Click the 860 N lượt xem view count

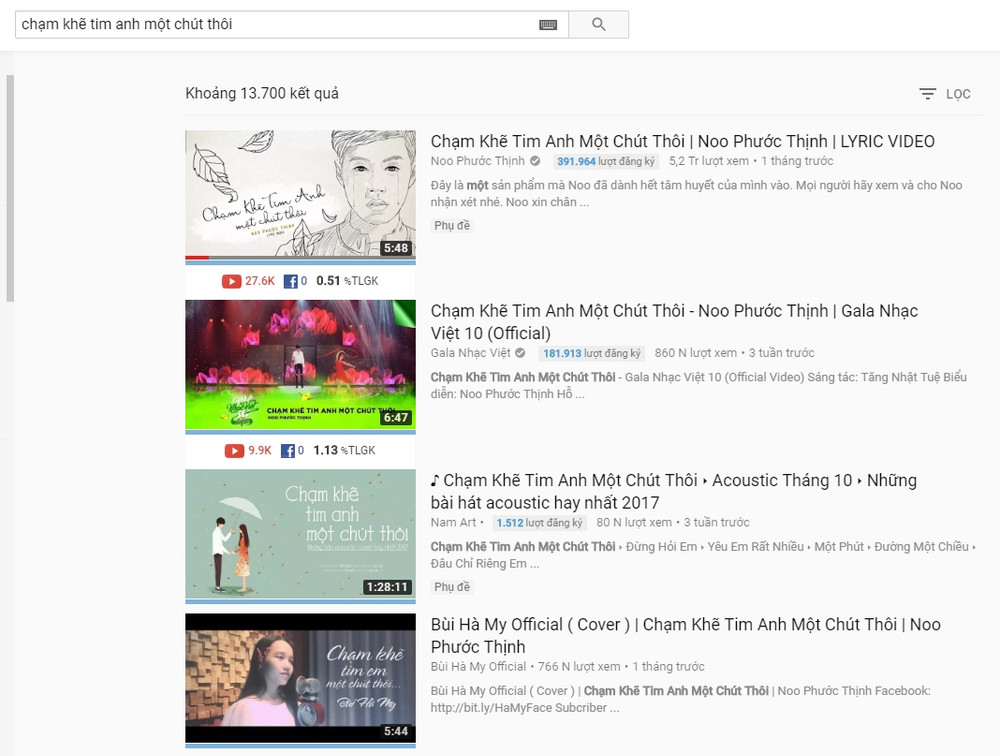coord(696,353)
